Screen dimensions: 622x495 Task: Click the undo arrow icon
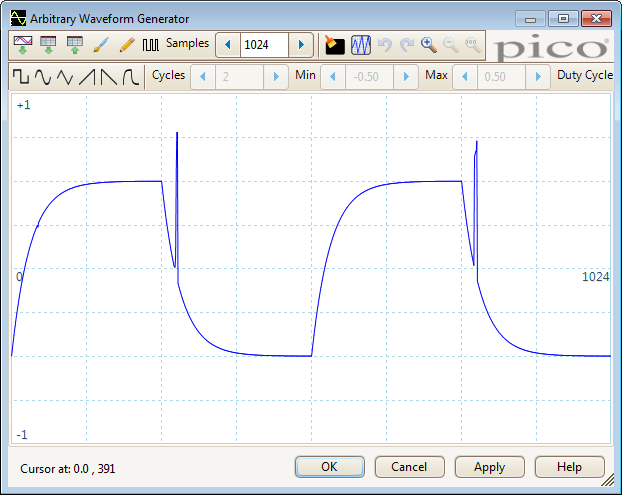pos(385,45)
